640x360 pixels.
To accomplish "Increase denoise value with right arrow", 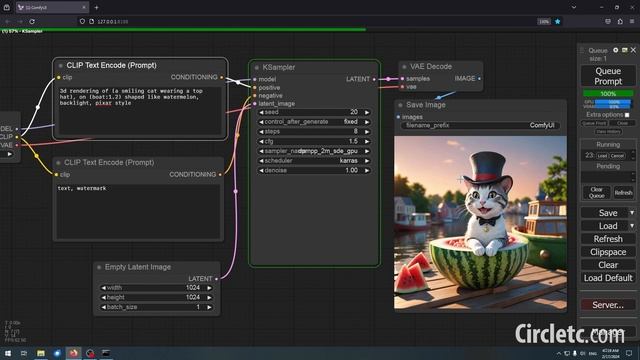I will point(367,171).
